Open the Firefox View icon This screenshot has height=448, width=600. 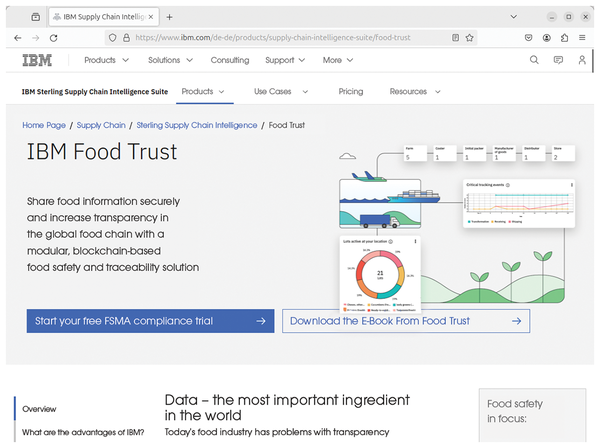coord(36,17)
